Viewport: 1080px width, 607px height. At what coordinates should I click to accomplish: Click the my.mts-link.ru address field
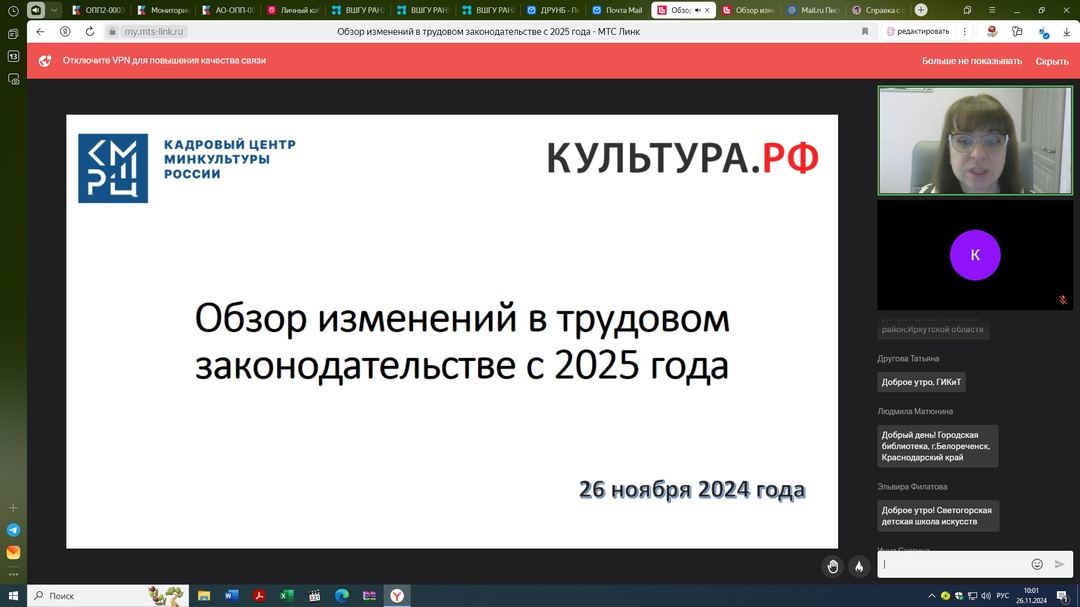pyautogui.click(x=154, y=32)
